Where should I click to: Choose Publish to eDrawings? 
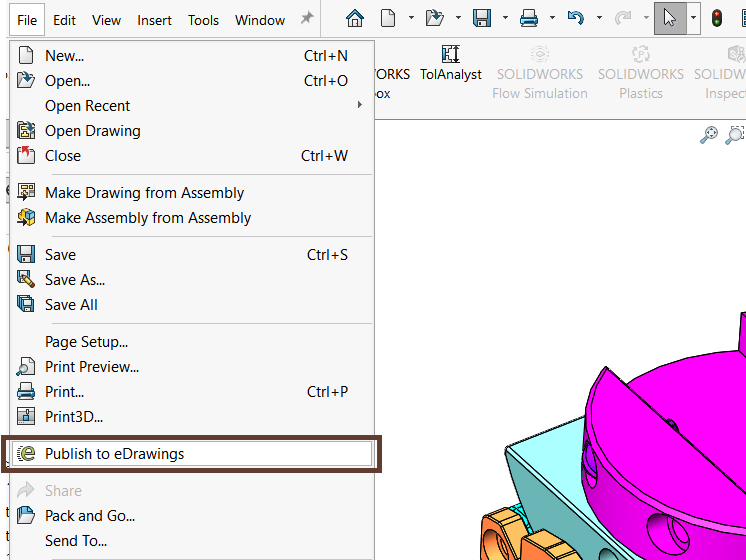(x=114, y=453)
